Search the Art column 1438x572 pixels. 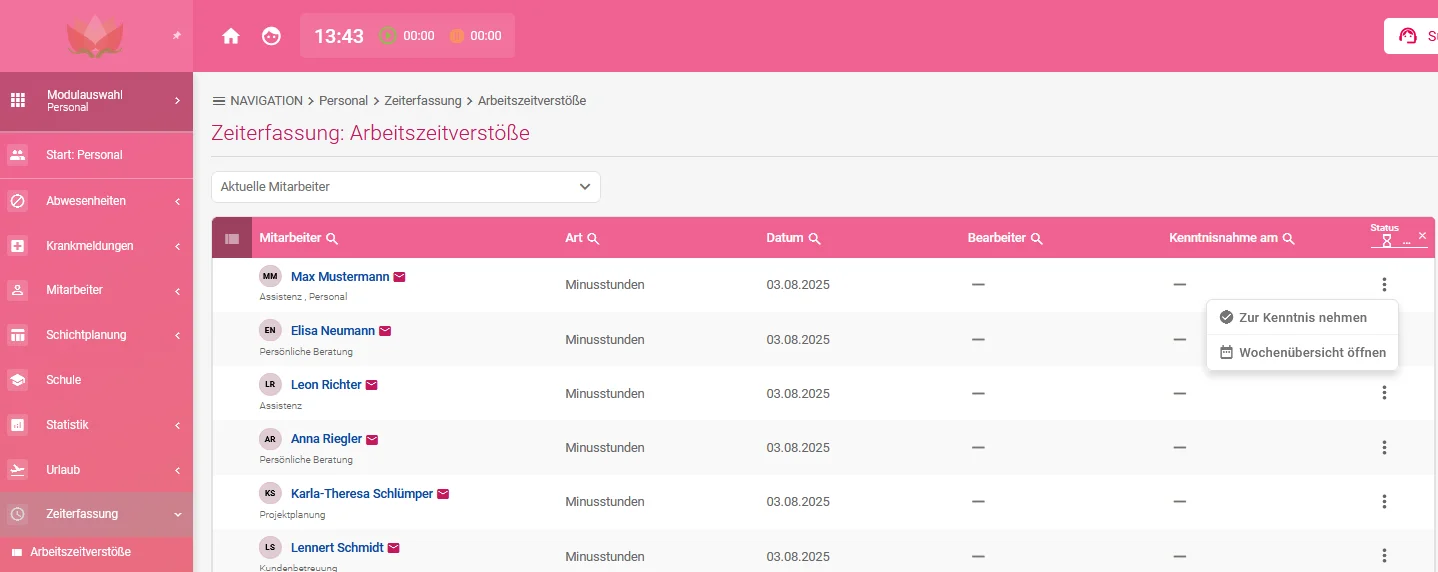click(x=593, y=239)
